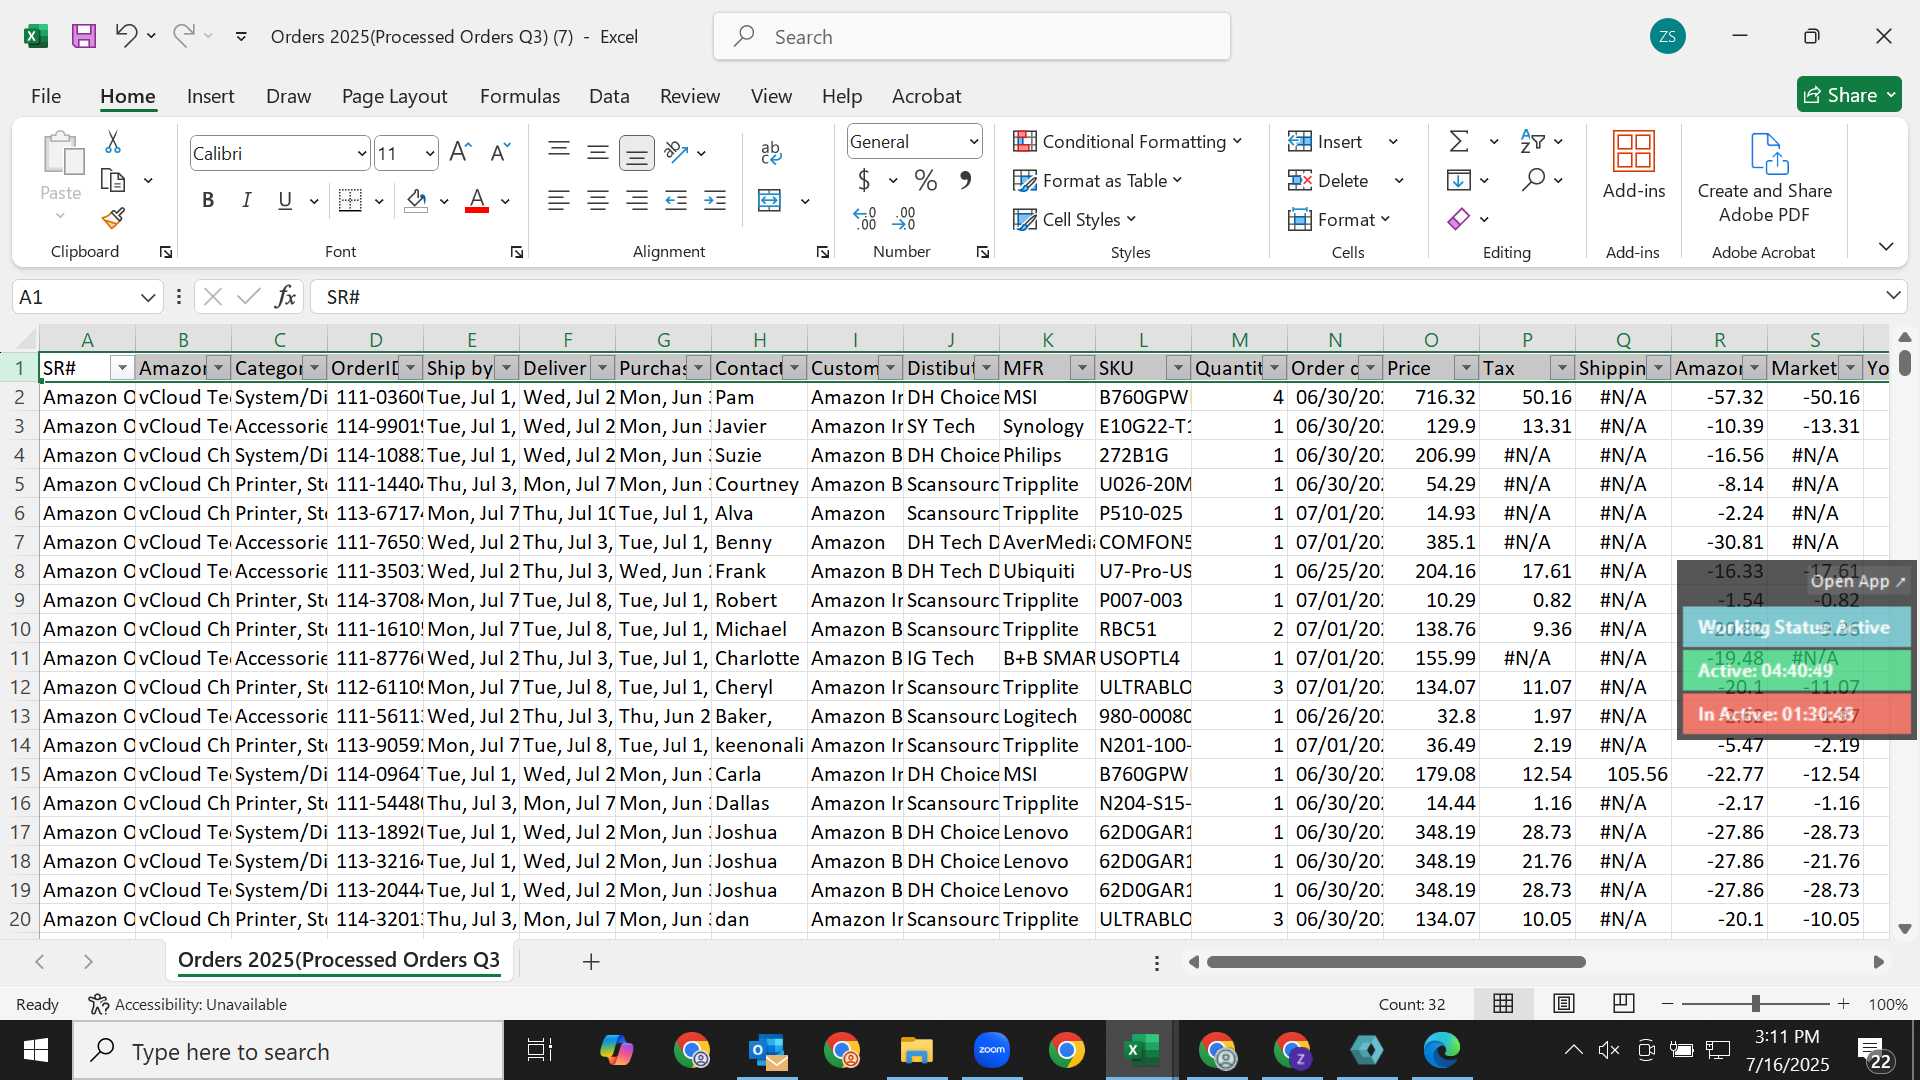The width and height of the screenshot is (1920, 1080).
Task: Select the Format Painter brush
Action: pos(113,217)
